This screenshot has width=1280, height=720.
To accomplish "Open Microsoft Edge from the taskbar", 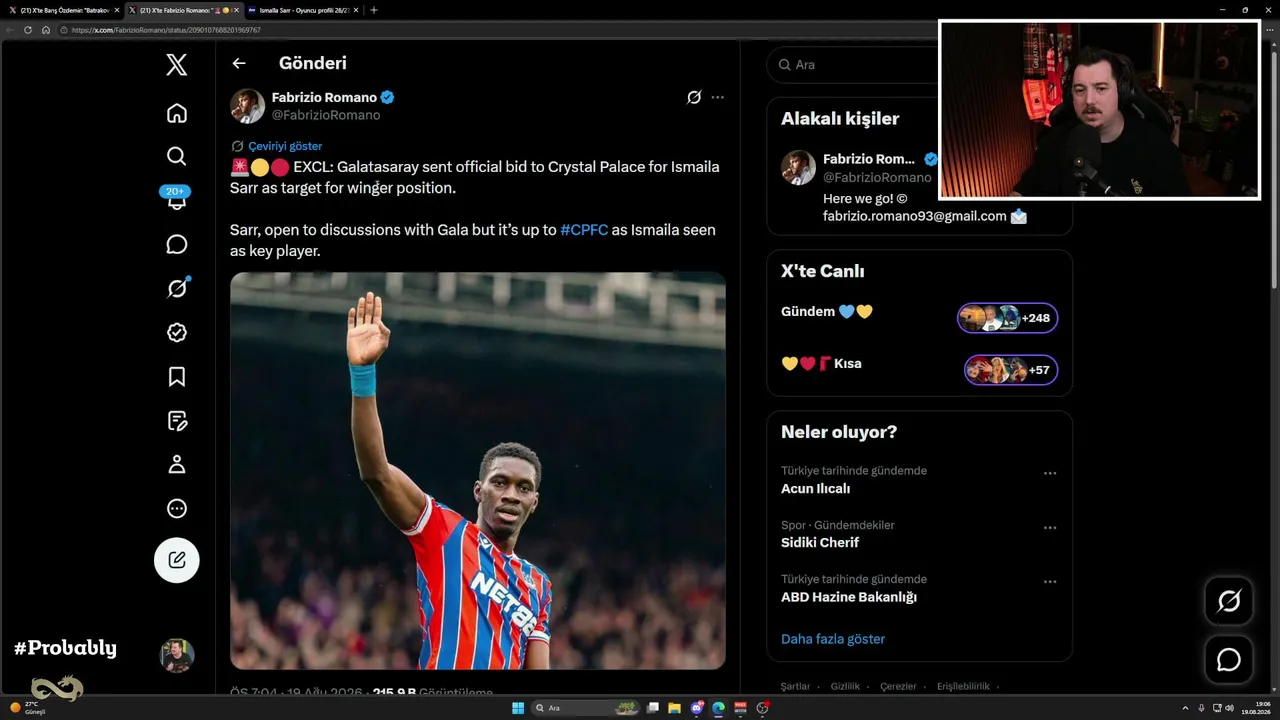I will (719, 708).
